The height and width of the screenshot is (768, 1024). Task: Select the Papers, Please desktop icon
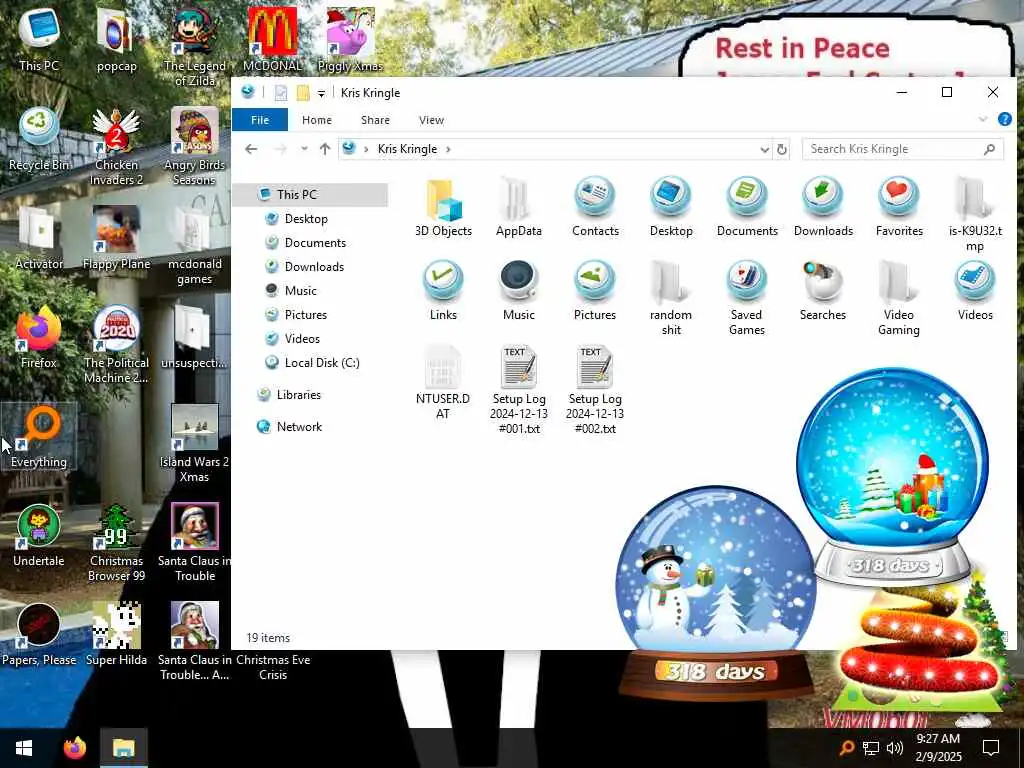point(39,635)
